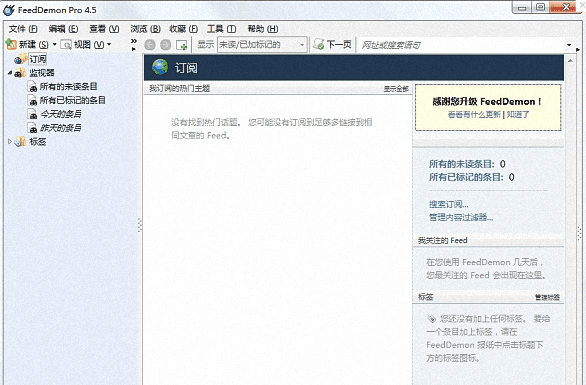
Task: Expand the 标签 tags tree node
Action: [x=10, y=142]
